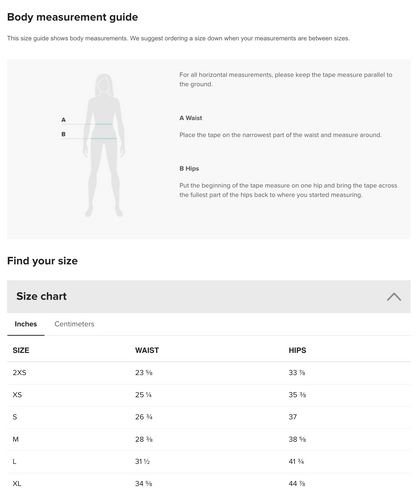Select the M size row
Screen dimensions: 416x492
click(209, 439)
